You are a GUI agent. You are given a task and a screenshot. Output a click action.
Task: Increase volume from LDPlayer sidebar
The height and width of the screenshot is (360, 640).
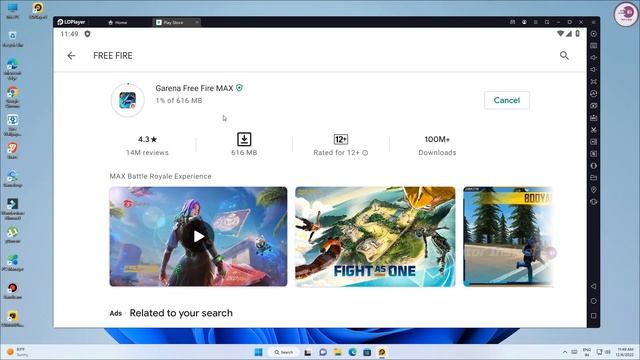click(x=594, y=58)
